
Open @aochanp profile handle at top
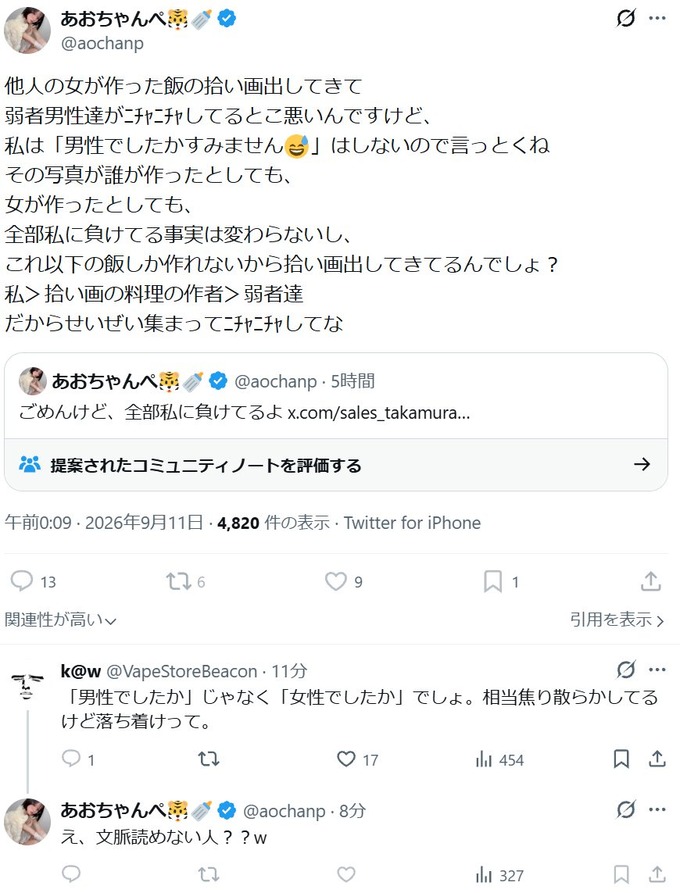click(103, 43)
